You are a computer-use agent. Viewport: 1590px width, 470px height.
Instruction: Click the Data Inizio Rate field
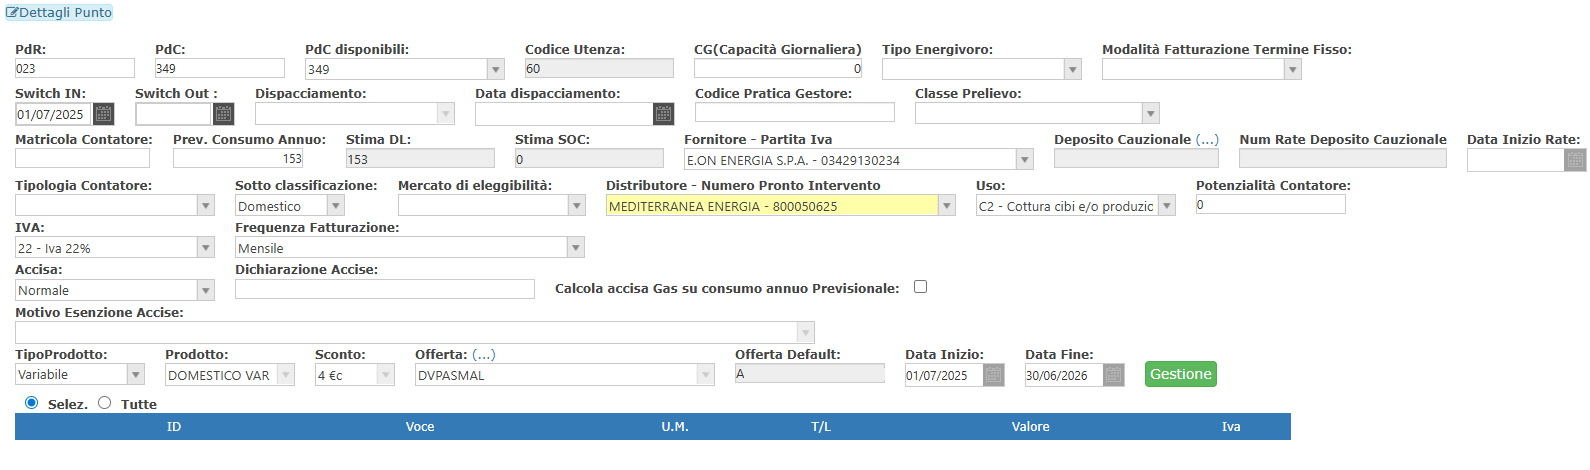tap(1516, 160)
